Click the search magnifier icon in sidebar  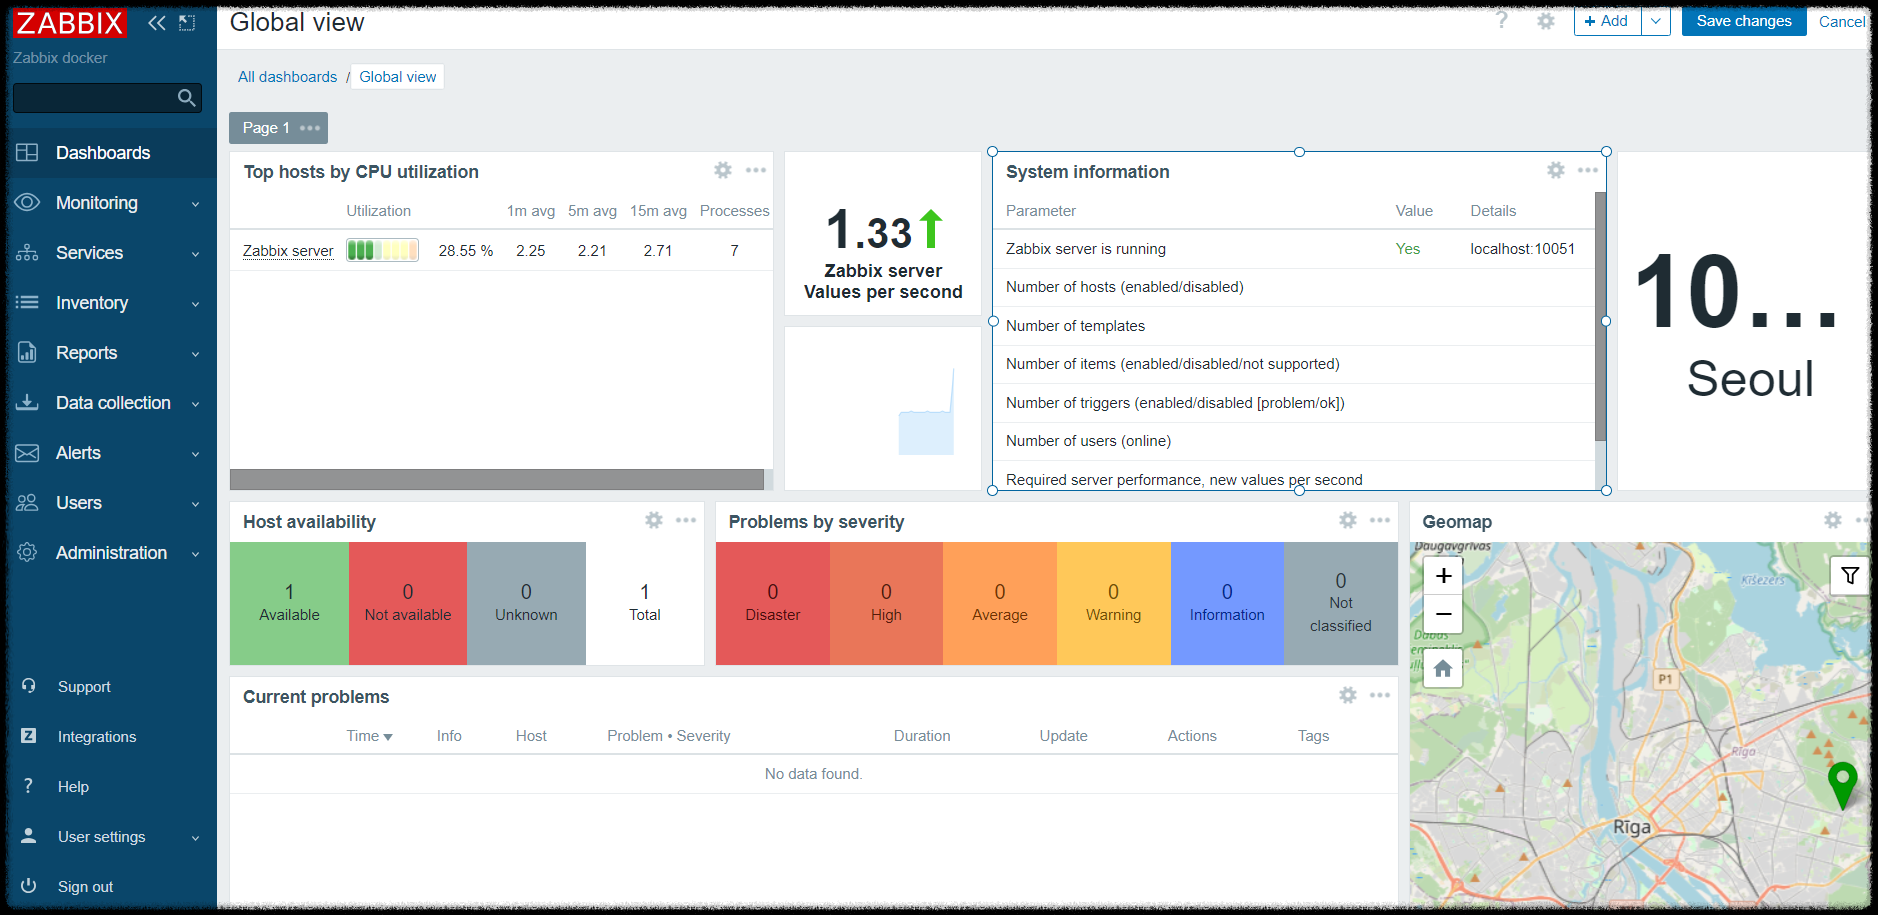point(186,98)
